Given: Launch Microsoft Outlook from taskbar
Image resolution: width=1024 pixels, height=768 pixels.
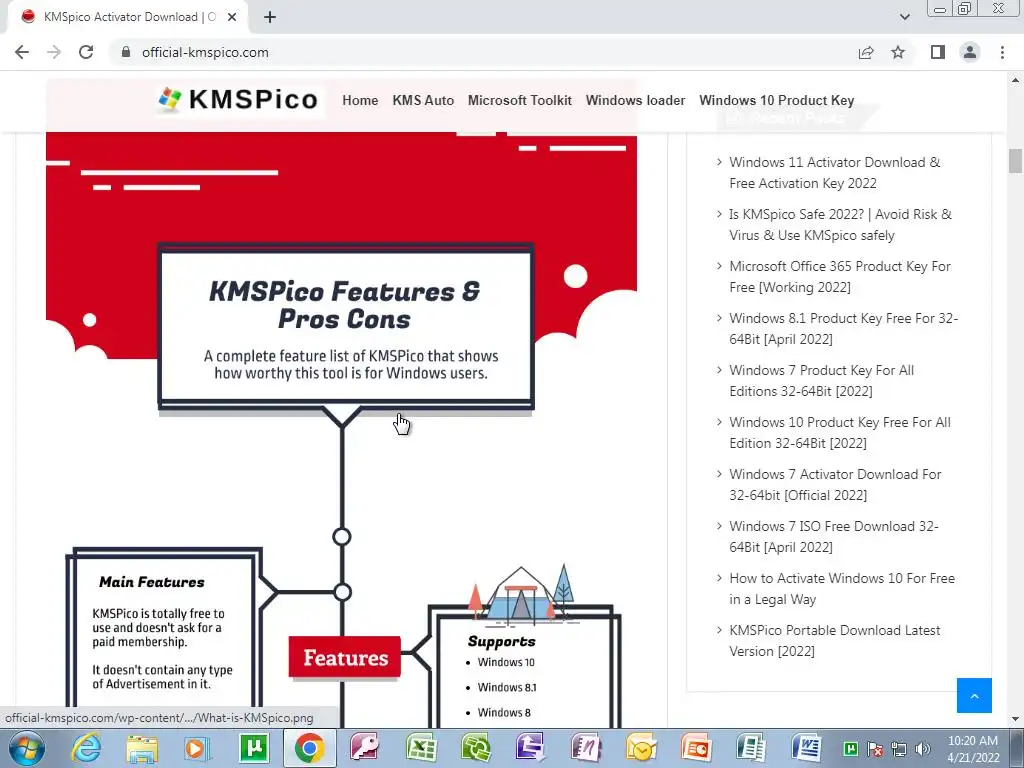Looking at the screenshot, I should coord(641,748).
